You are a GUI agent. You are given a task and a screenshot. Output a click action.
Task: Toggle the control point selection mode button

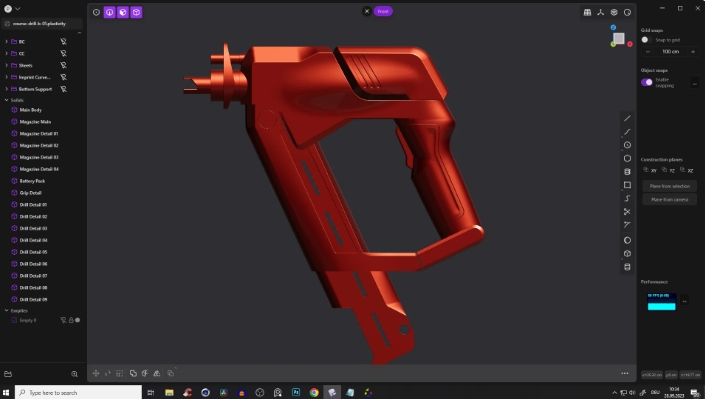(x=109, y=12)
